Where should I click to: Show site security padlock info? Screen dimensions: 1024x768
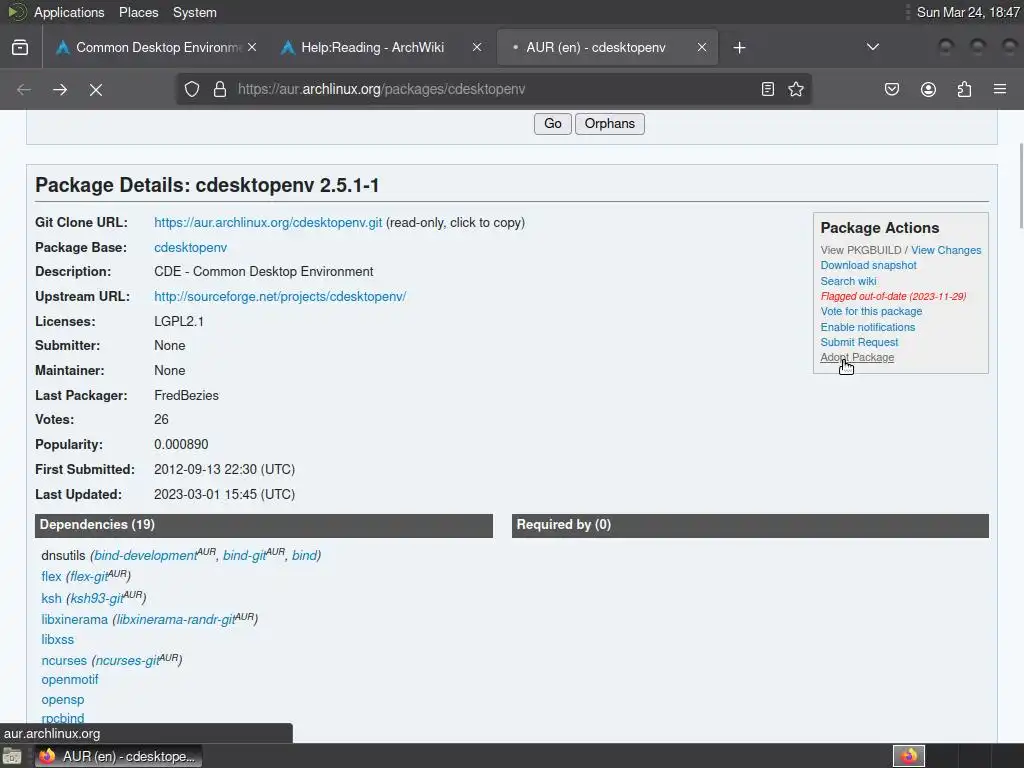point(220,89)
